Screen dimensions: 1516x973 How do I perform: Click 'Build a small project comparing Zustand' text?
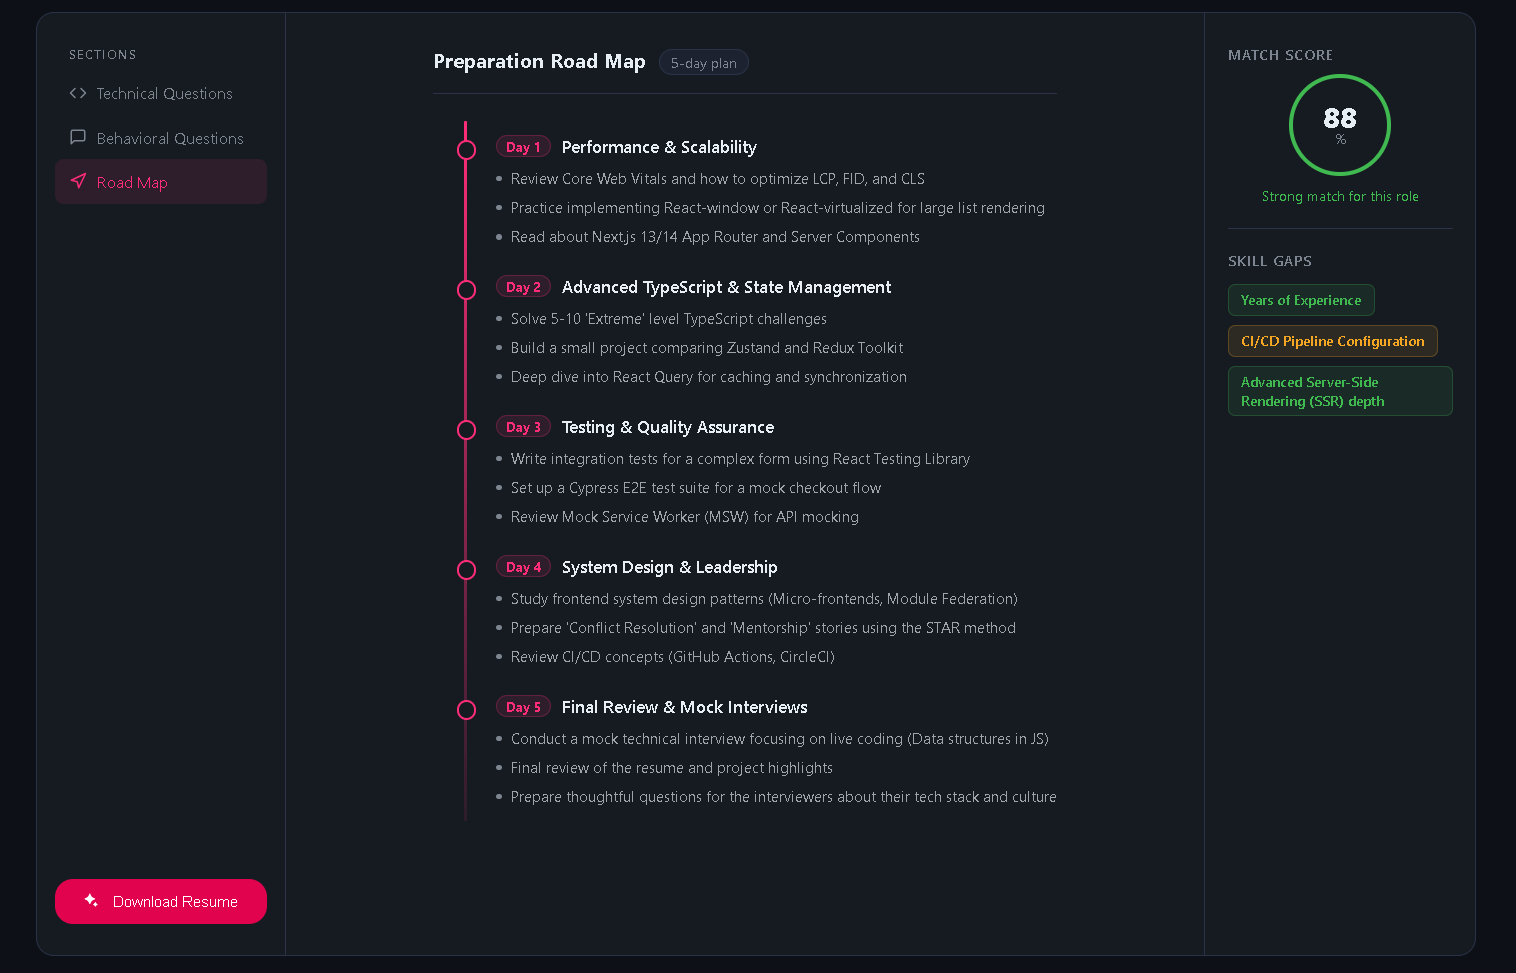pyautogui.click(x=706, y=348)
